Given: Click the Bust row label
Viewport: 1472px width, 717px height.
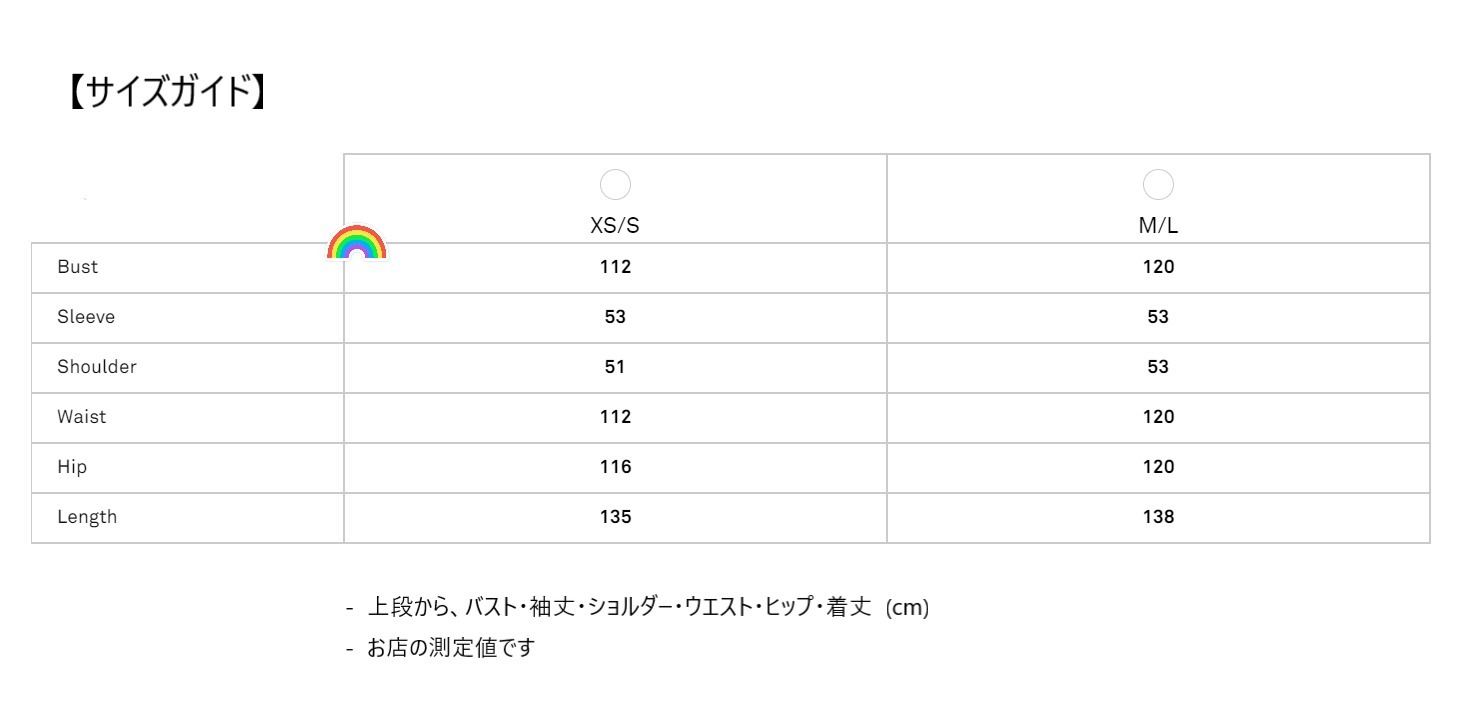Looking at the screenshot, I should coord(78,267).
